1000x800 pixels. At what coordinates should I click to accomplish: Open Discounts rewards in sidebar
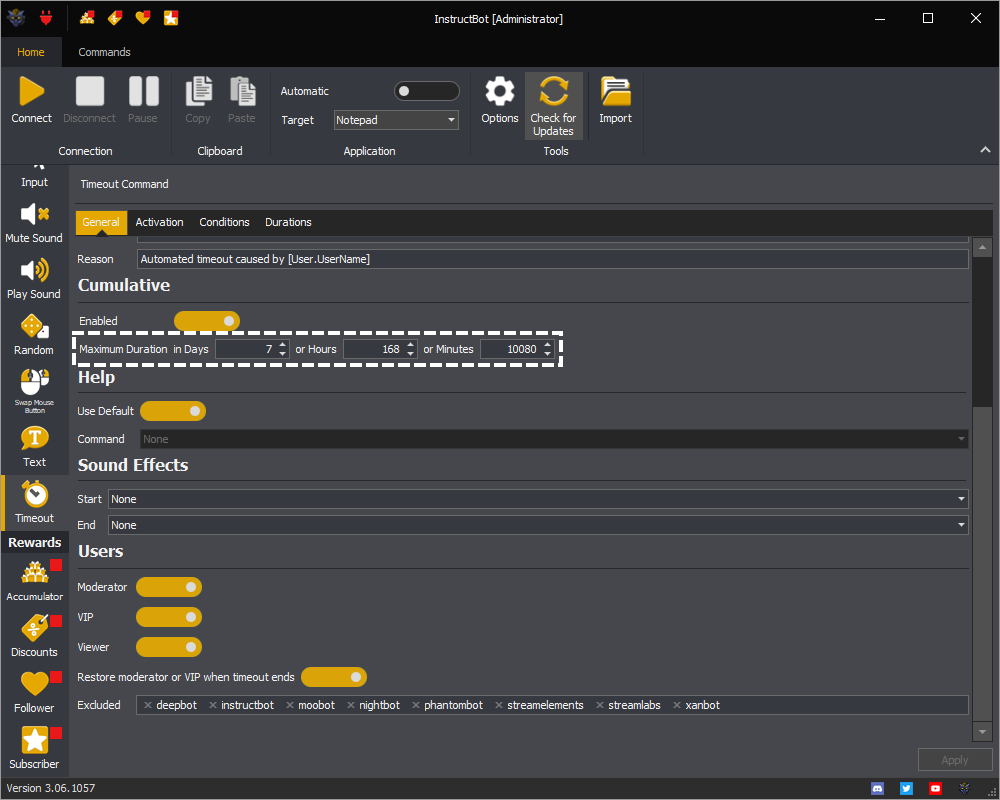point(34,636)
